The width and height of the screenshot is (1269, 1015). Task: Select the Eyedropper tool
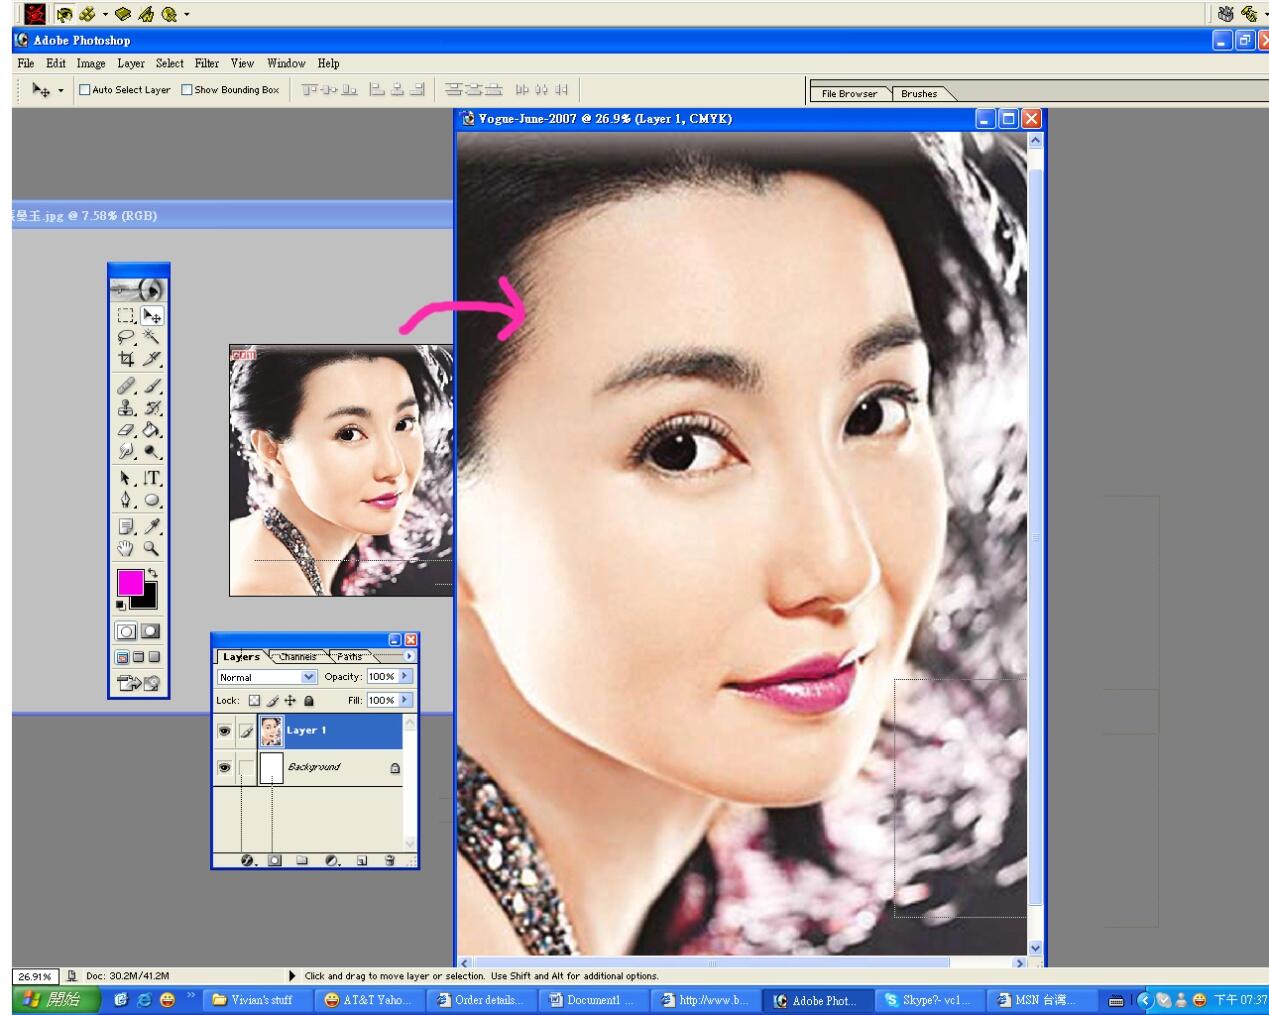click(152, 526)
